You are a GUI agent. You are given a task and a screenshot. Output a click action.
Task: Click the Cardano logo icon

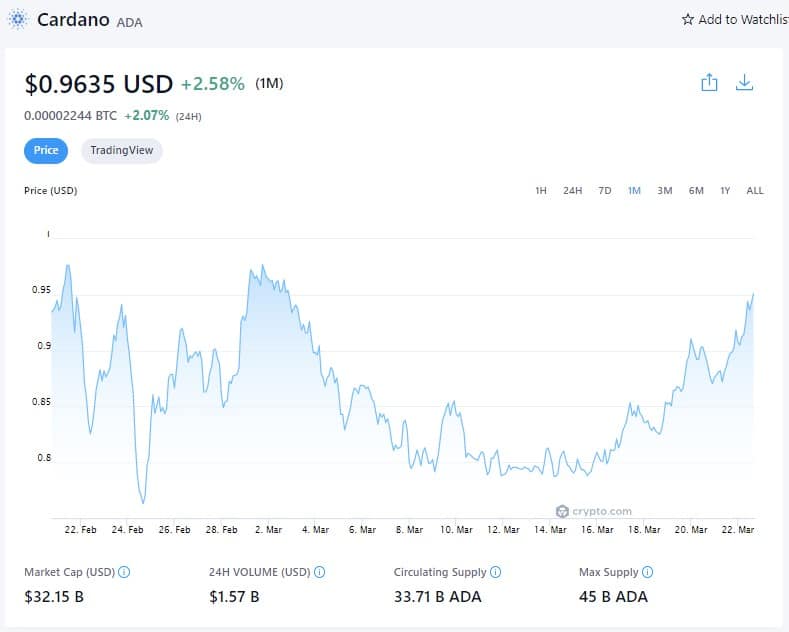pos(18,20)
